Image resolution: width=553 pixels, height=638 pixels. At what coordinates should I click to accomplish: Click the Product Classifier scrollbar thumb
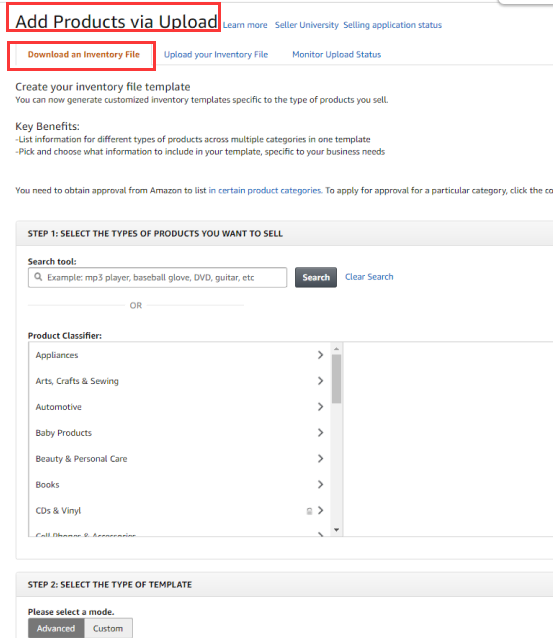336,379
